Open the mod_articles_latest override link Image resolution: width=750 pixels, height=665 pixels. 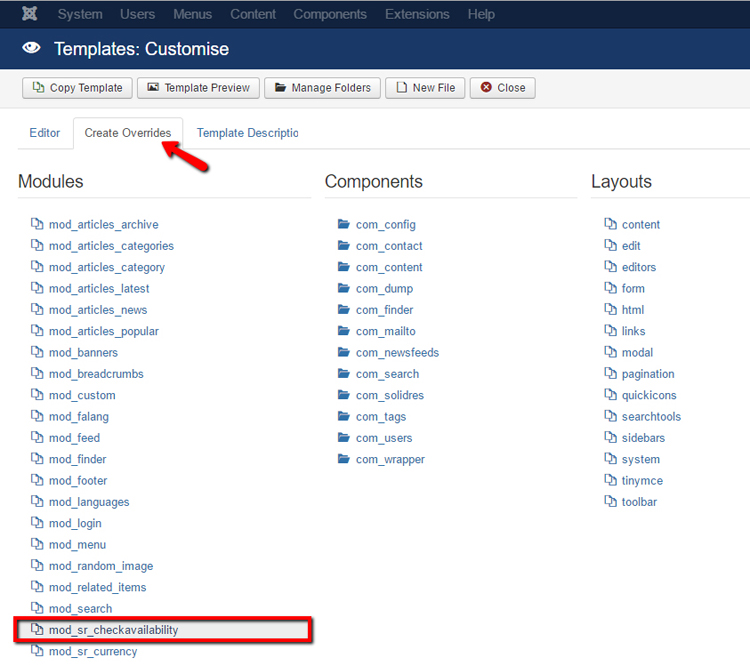[99, 288]
